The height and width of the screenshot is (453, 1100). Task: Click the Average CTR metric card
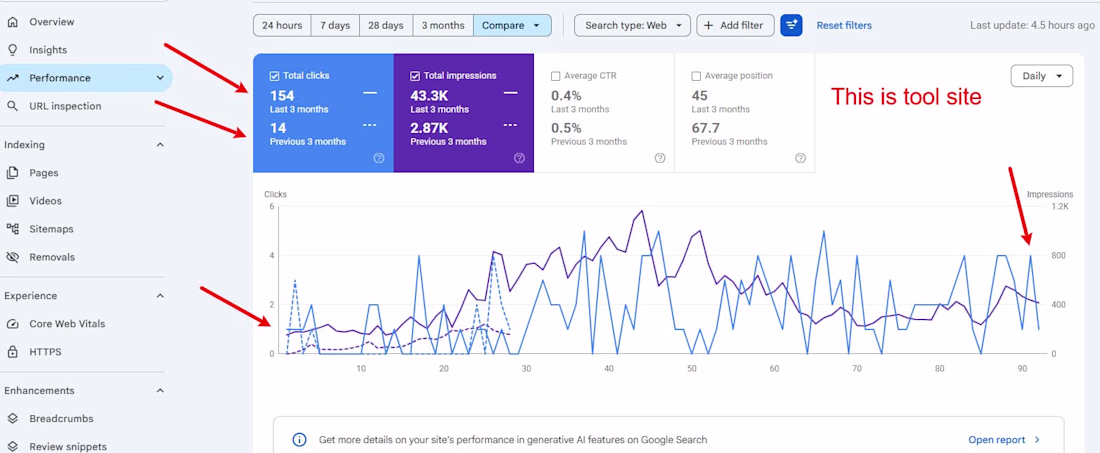[x=604, y=112]
